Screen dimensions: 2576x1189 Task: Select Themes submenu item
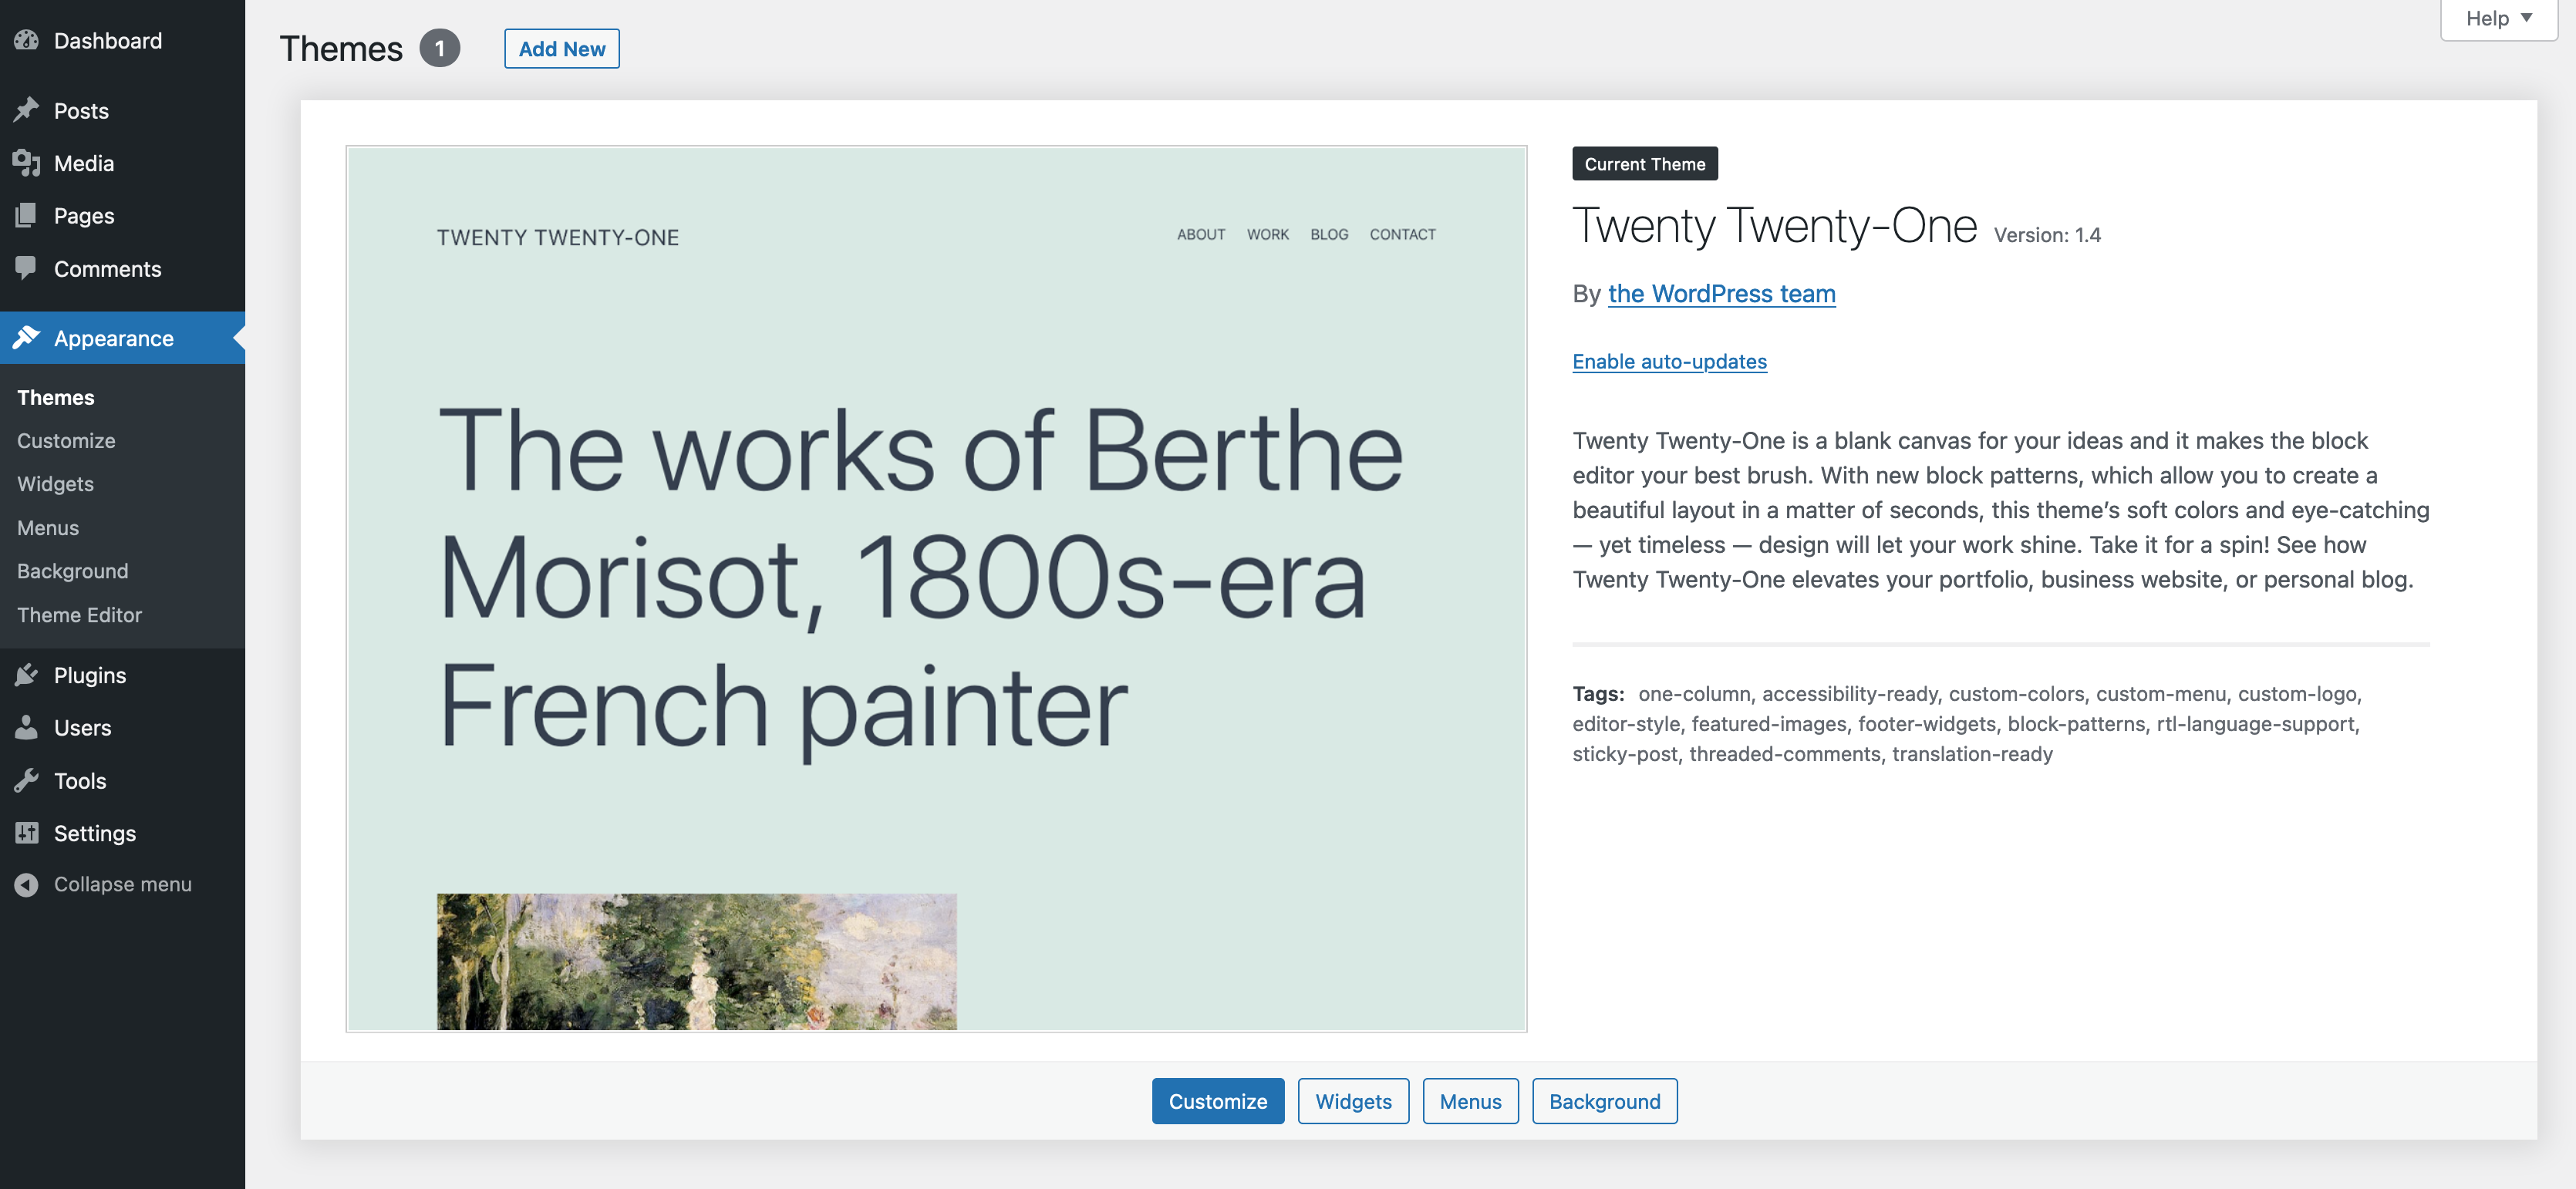tap(56, 397)
